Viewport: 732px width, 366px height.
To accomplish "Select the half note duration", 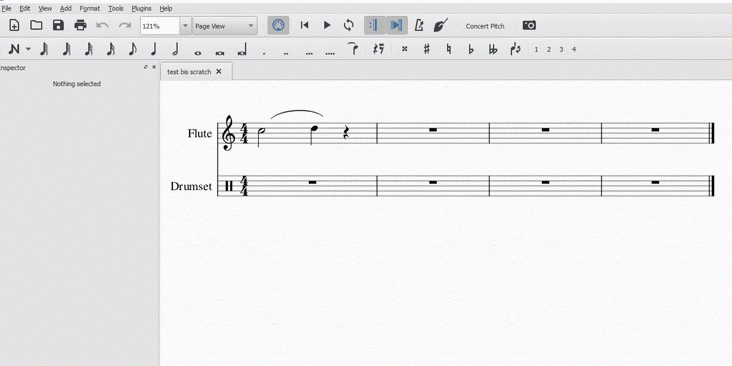I will pyautogui.click(x=176, y=49).
